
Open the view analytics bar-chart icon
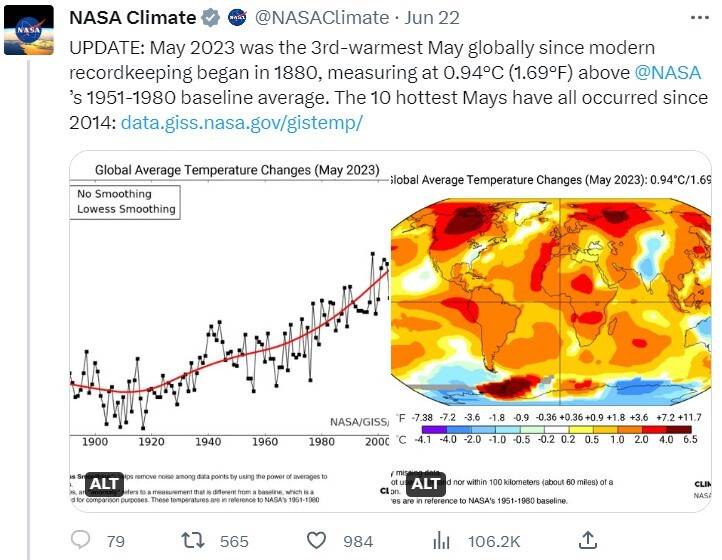[441, 541]
